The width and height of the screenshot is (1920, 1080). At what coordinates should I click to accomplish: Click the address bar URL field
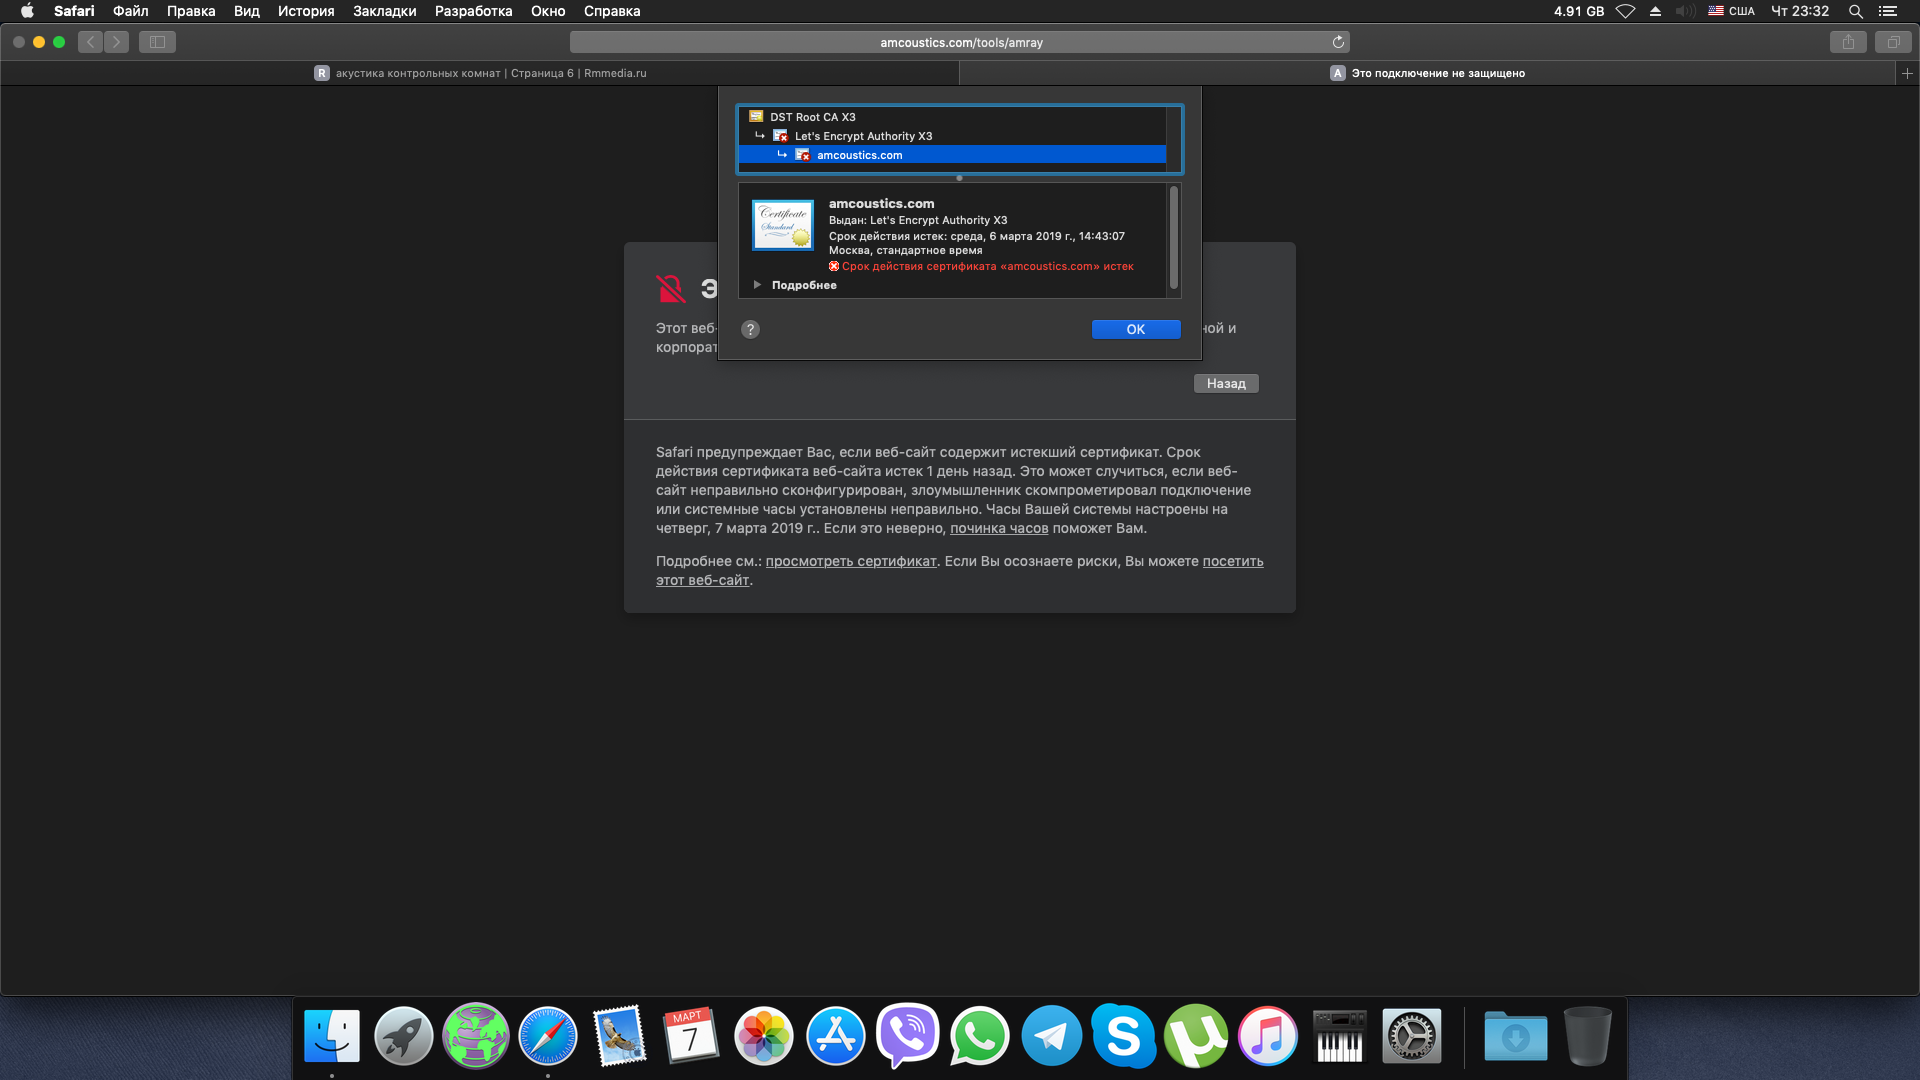coord(960,42)
